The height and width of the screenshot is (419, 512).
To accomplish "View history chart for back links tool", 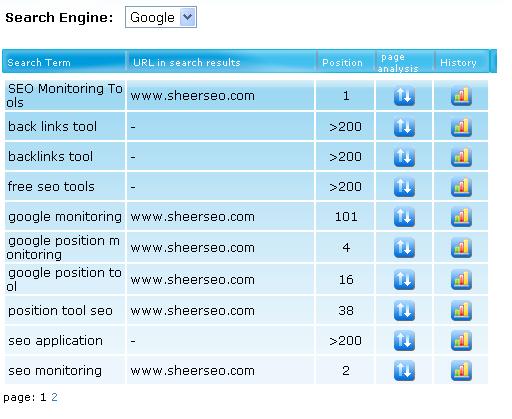I will (461, 127).
